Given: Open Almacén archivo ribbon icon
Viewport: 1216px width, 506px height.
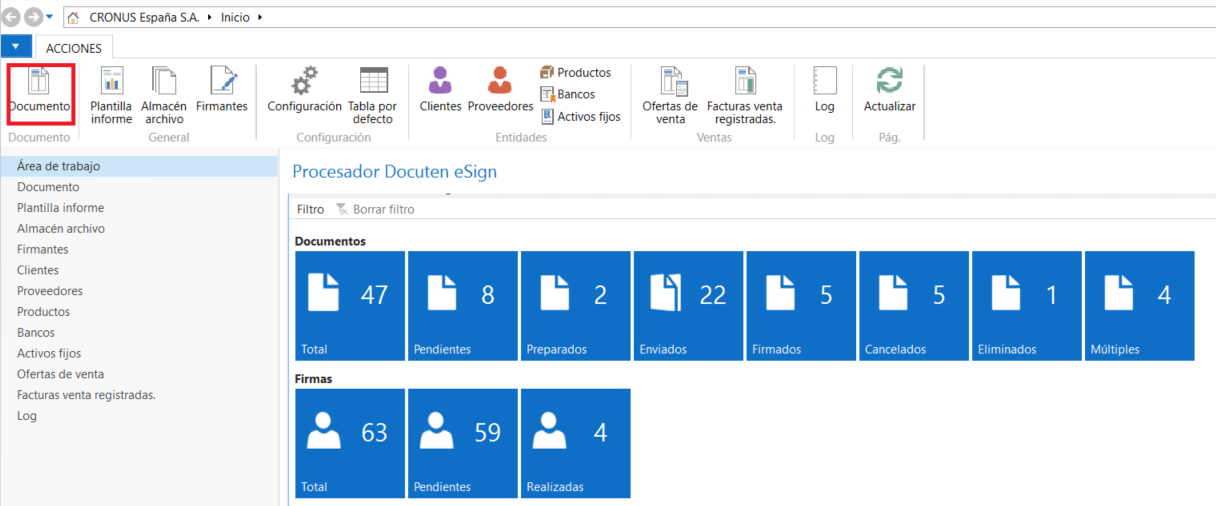Looking at the screenshot, I should tap(164, 96).
